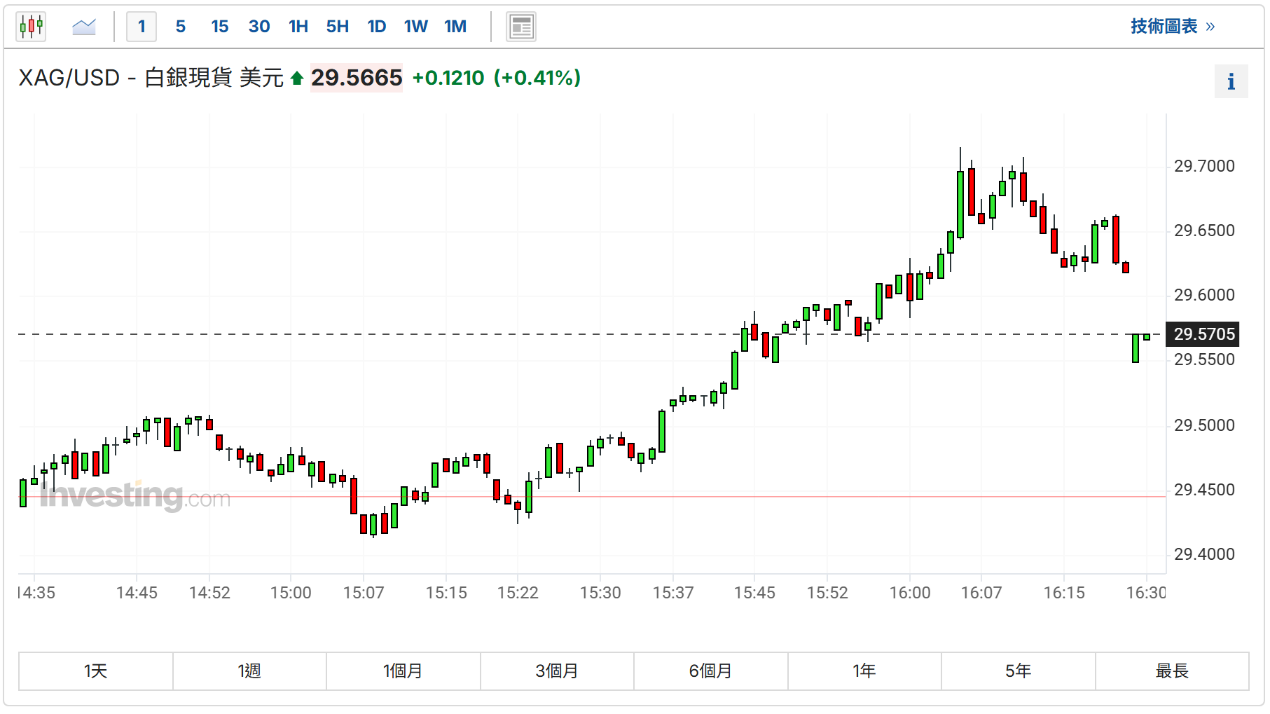Click the info icon beside the price
The image size is (1270, 714).
point(1231,81)
